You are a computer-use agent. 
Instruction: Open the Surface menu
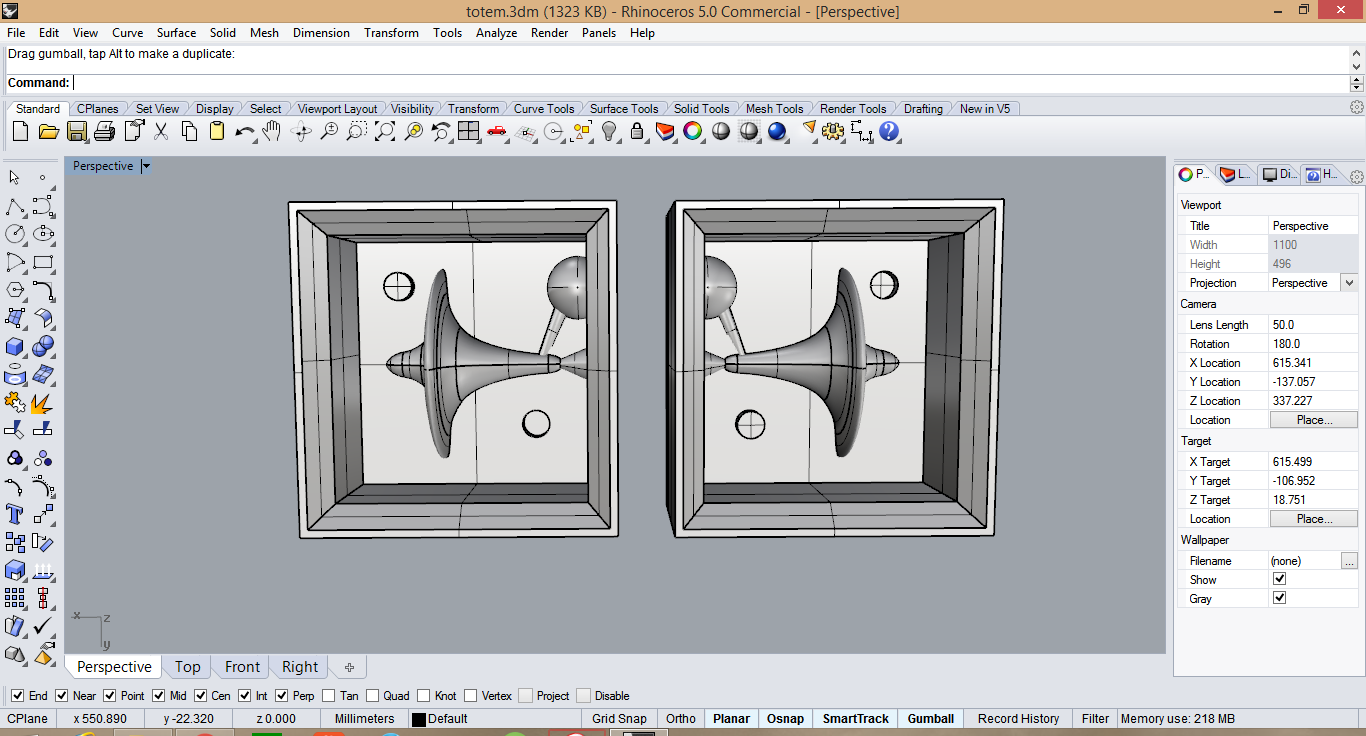[x=177, y=33]
